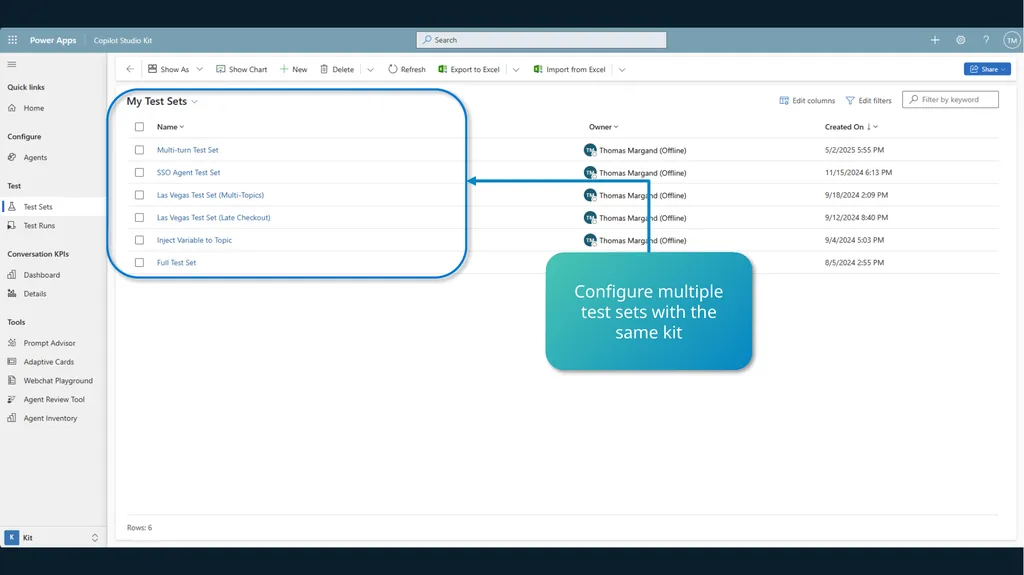Open the Full Test Set link
This screenshot has width=1024, height=575.
coord(176,263)
